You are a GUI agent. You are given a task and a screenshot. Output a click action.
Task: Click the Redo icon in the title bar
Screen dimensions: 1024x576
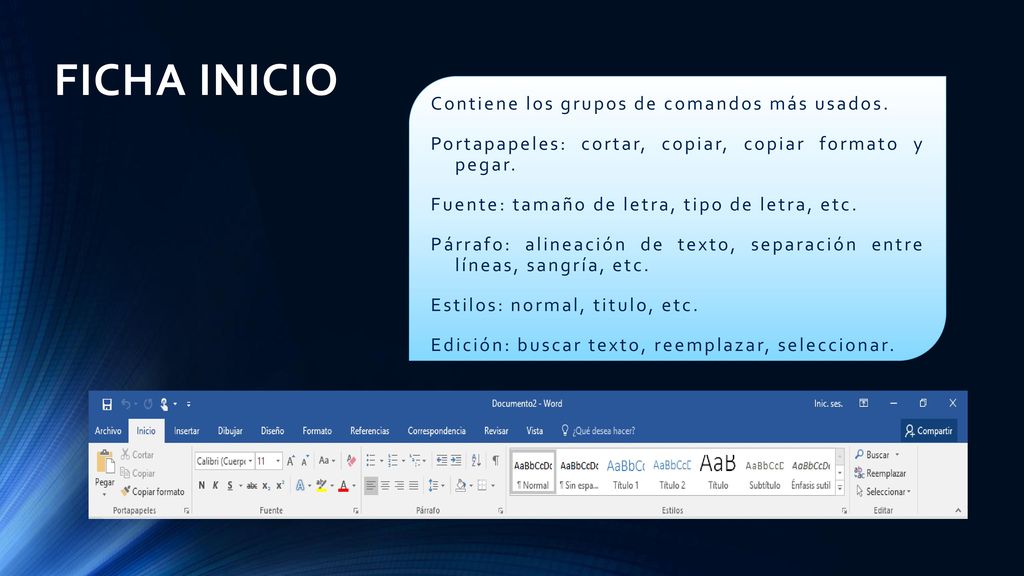(x=148, y=404)
